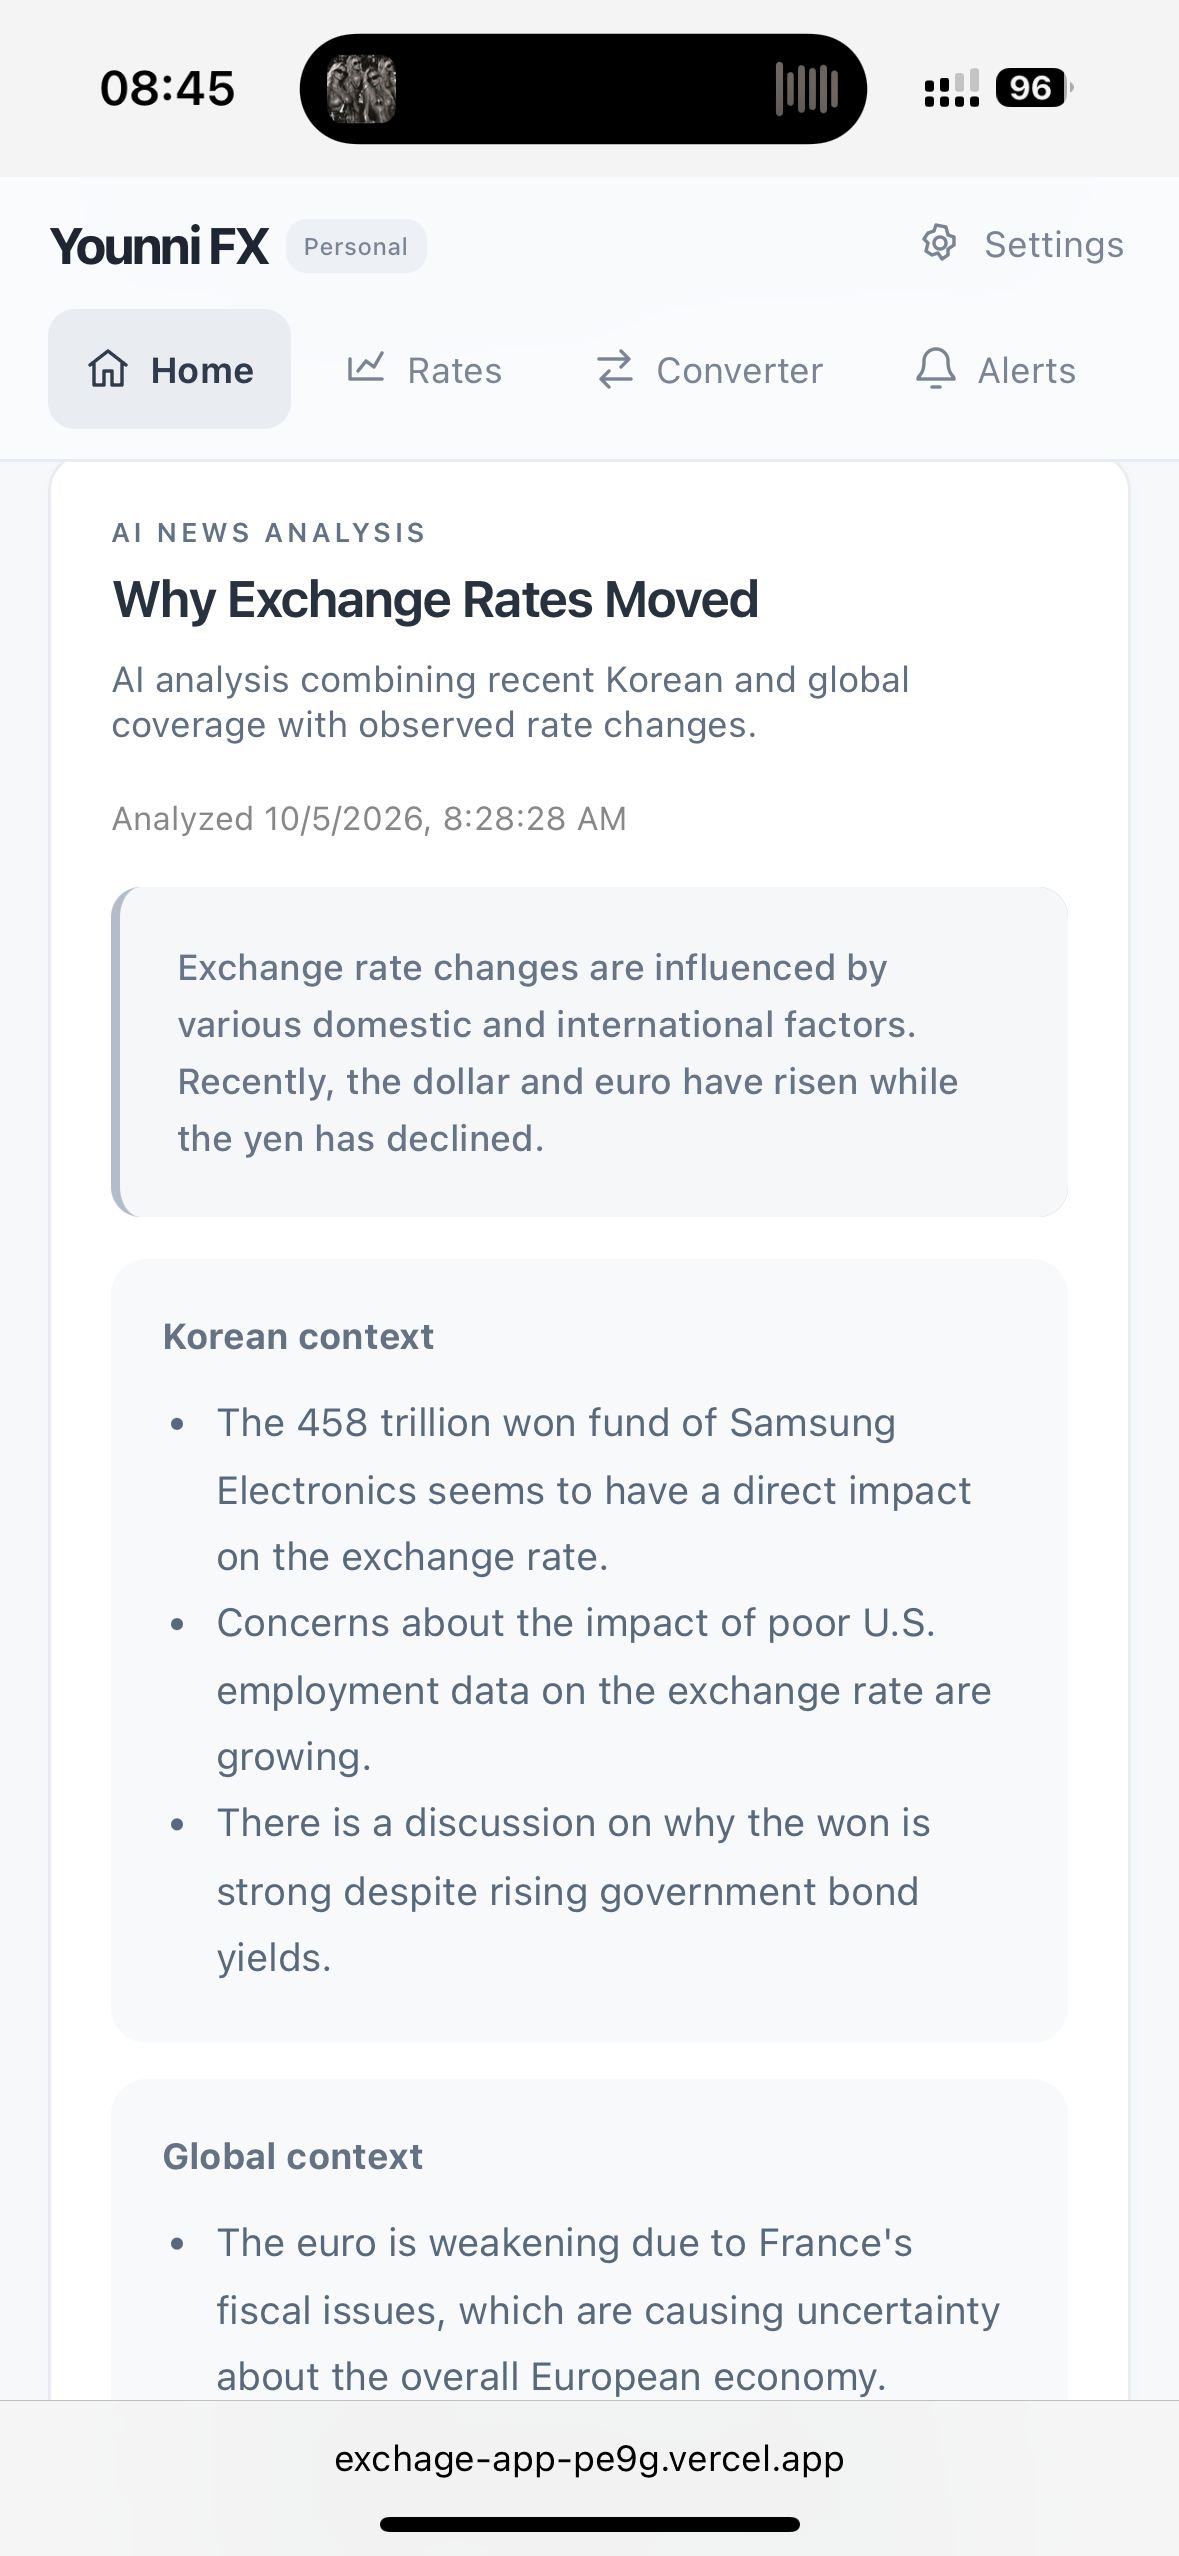Tap the 08:45 clock in the status bar

167,88
